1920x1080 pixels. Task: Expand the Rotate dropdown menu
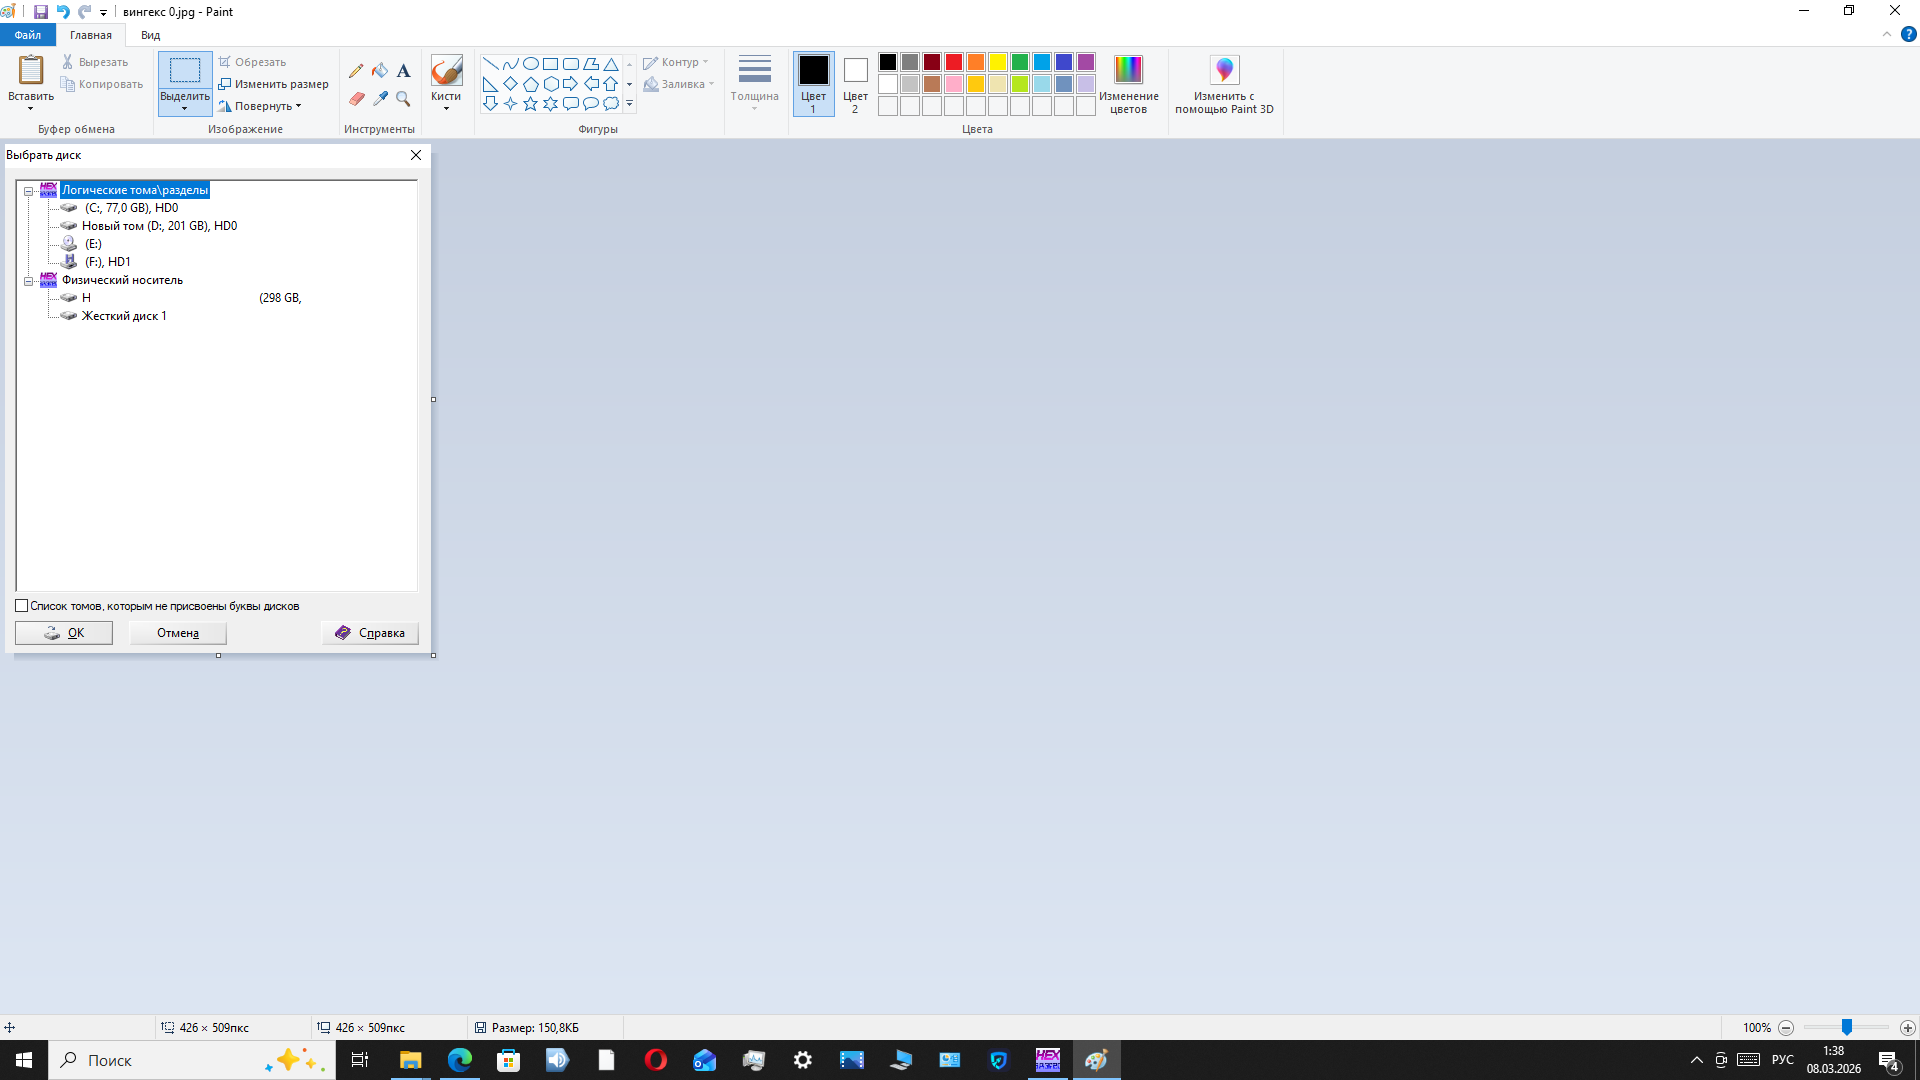(x=265, y=106)
